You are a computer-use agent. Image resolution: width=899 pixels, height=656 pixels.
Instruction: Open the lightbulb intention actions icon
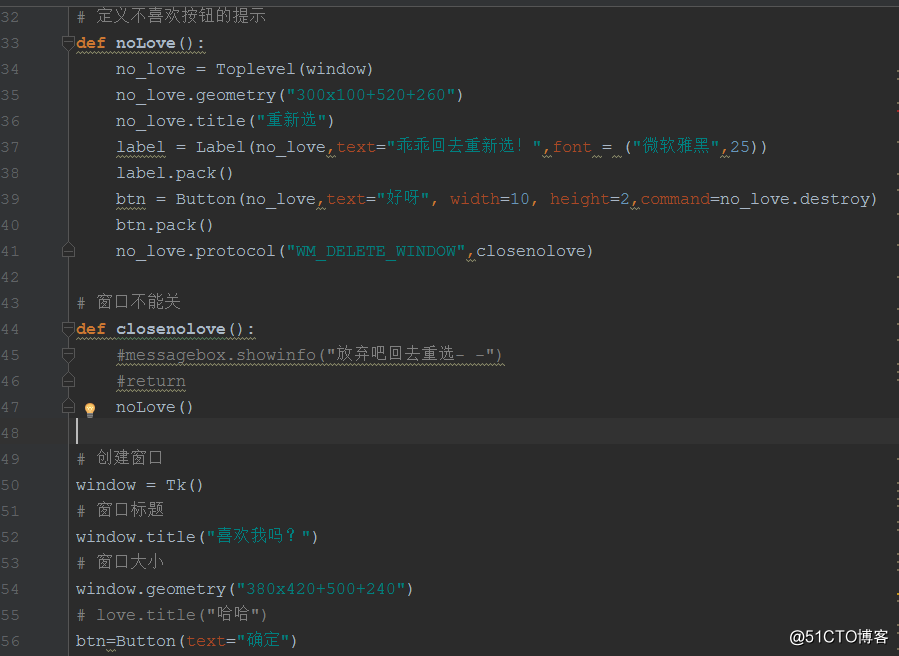click(x=90, y=409)
